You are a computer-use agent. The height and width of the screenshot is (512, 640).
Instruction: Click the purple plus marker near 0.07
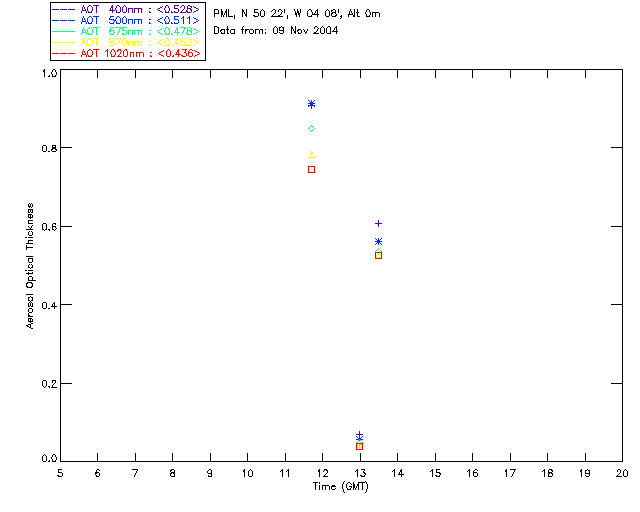(359, 435)
